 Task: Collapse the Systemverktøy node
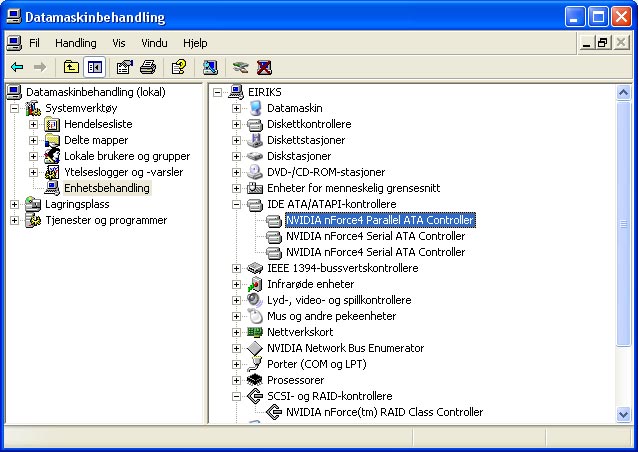click(x=14, y=108)
